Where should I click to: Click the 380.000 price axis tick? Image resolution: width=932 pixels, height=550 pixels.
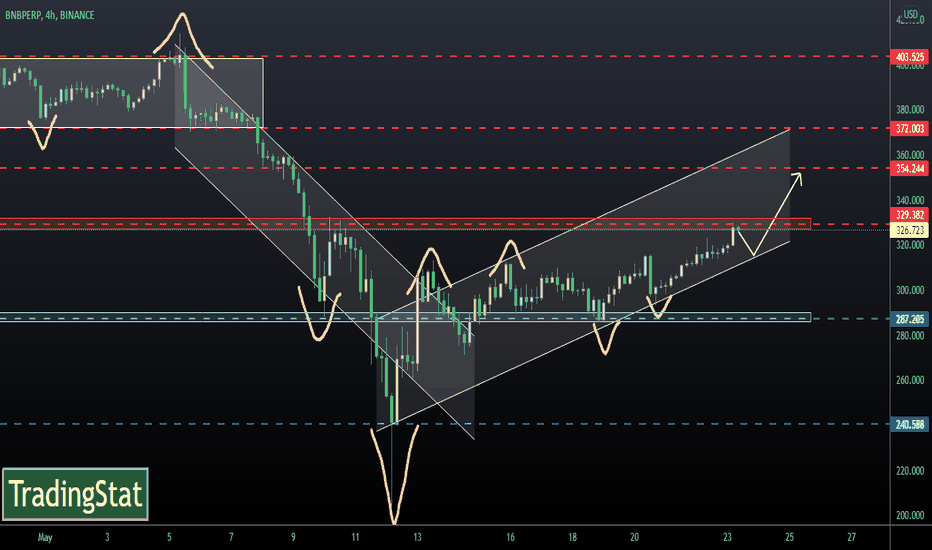[910, 109]
